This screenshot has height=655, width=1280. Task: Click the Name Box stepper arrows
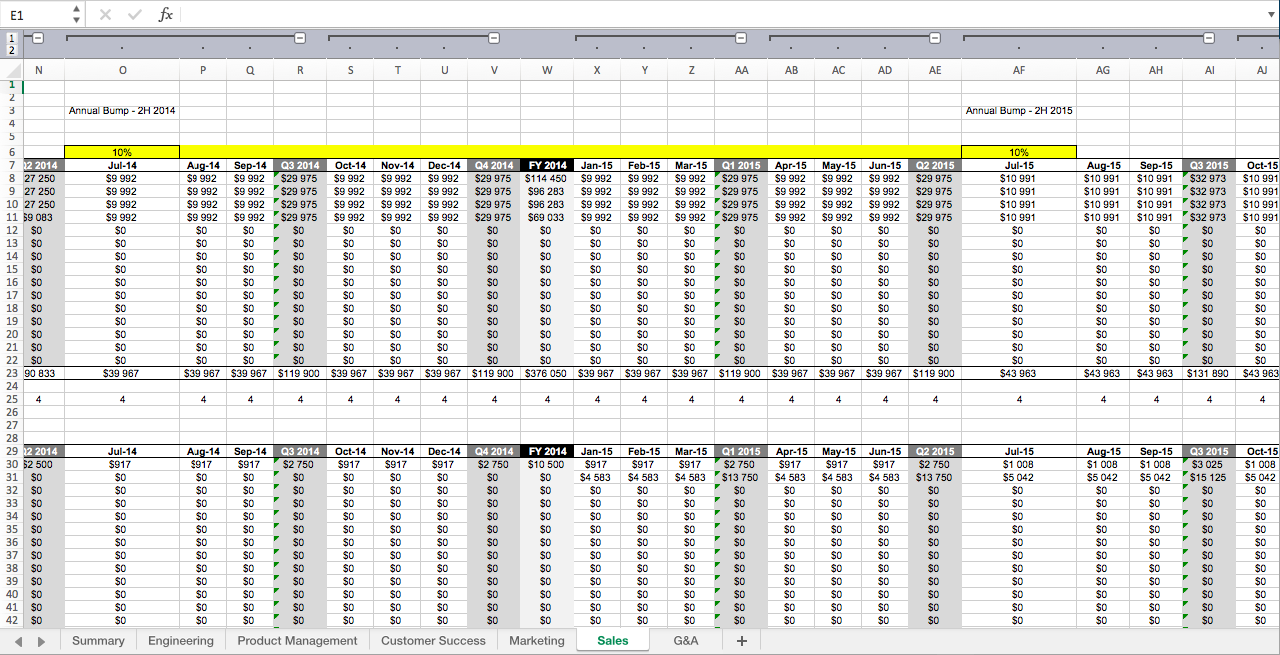click(77, 15)
